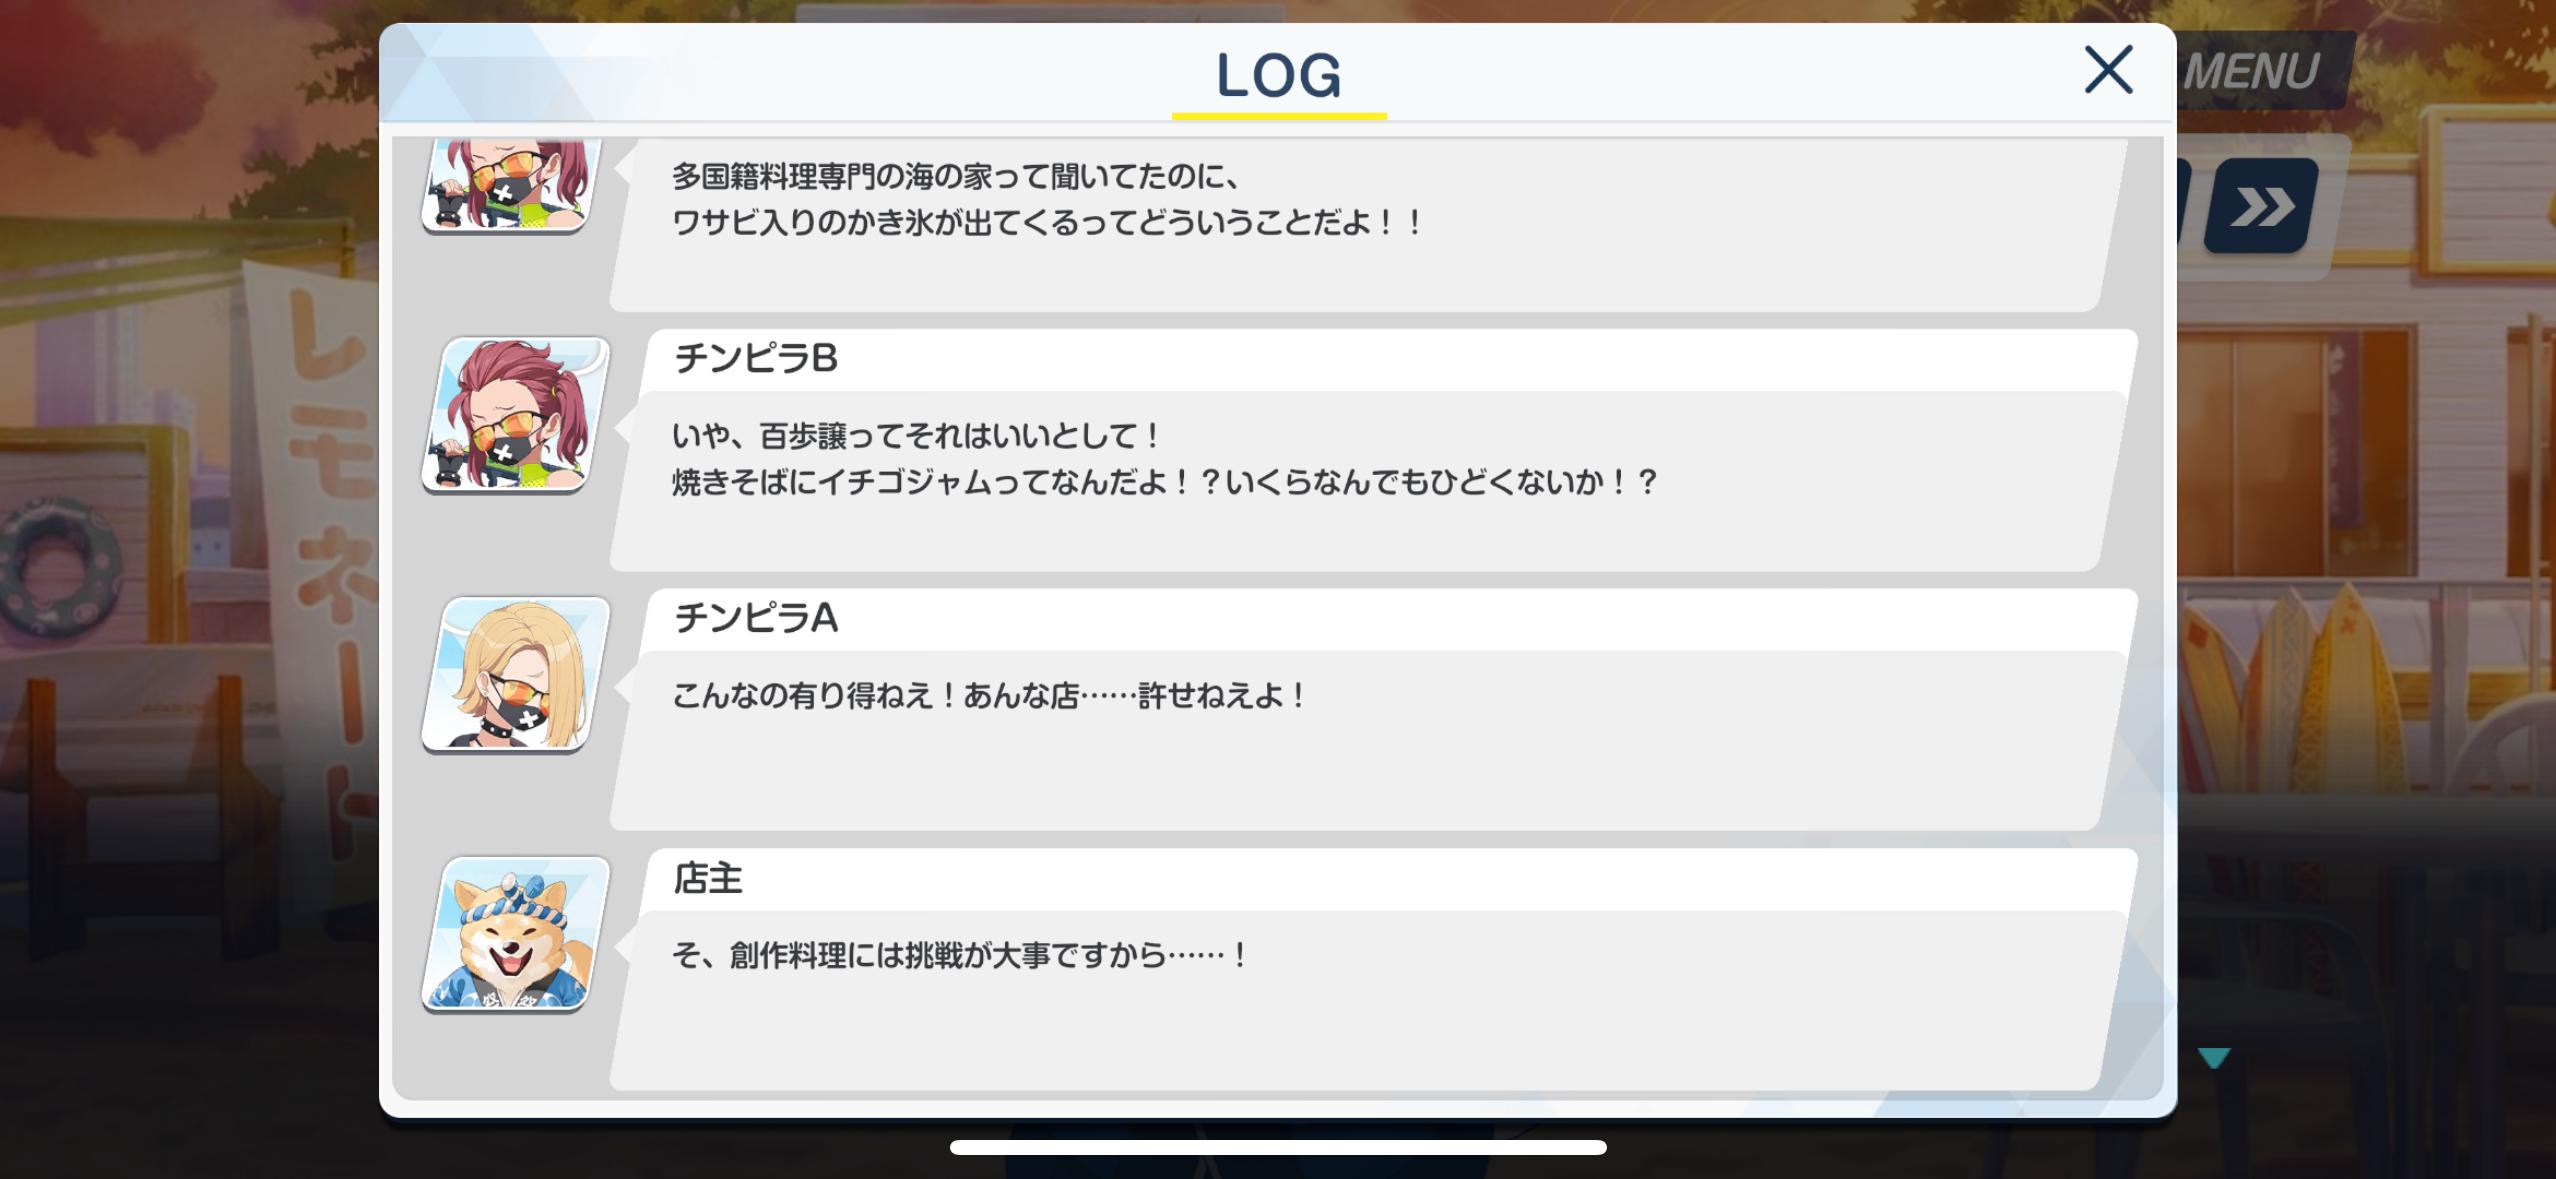Tap the white home indicator bar
The height and width of the screenshot is (1179, 2556).
pyautogui.click(x=1278, y=1147)
